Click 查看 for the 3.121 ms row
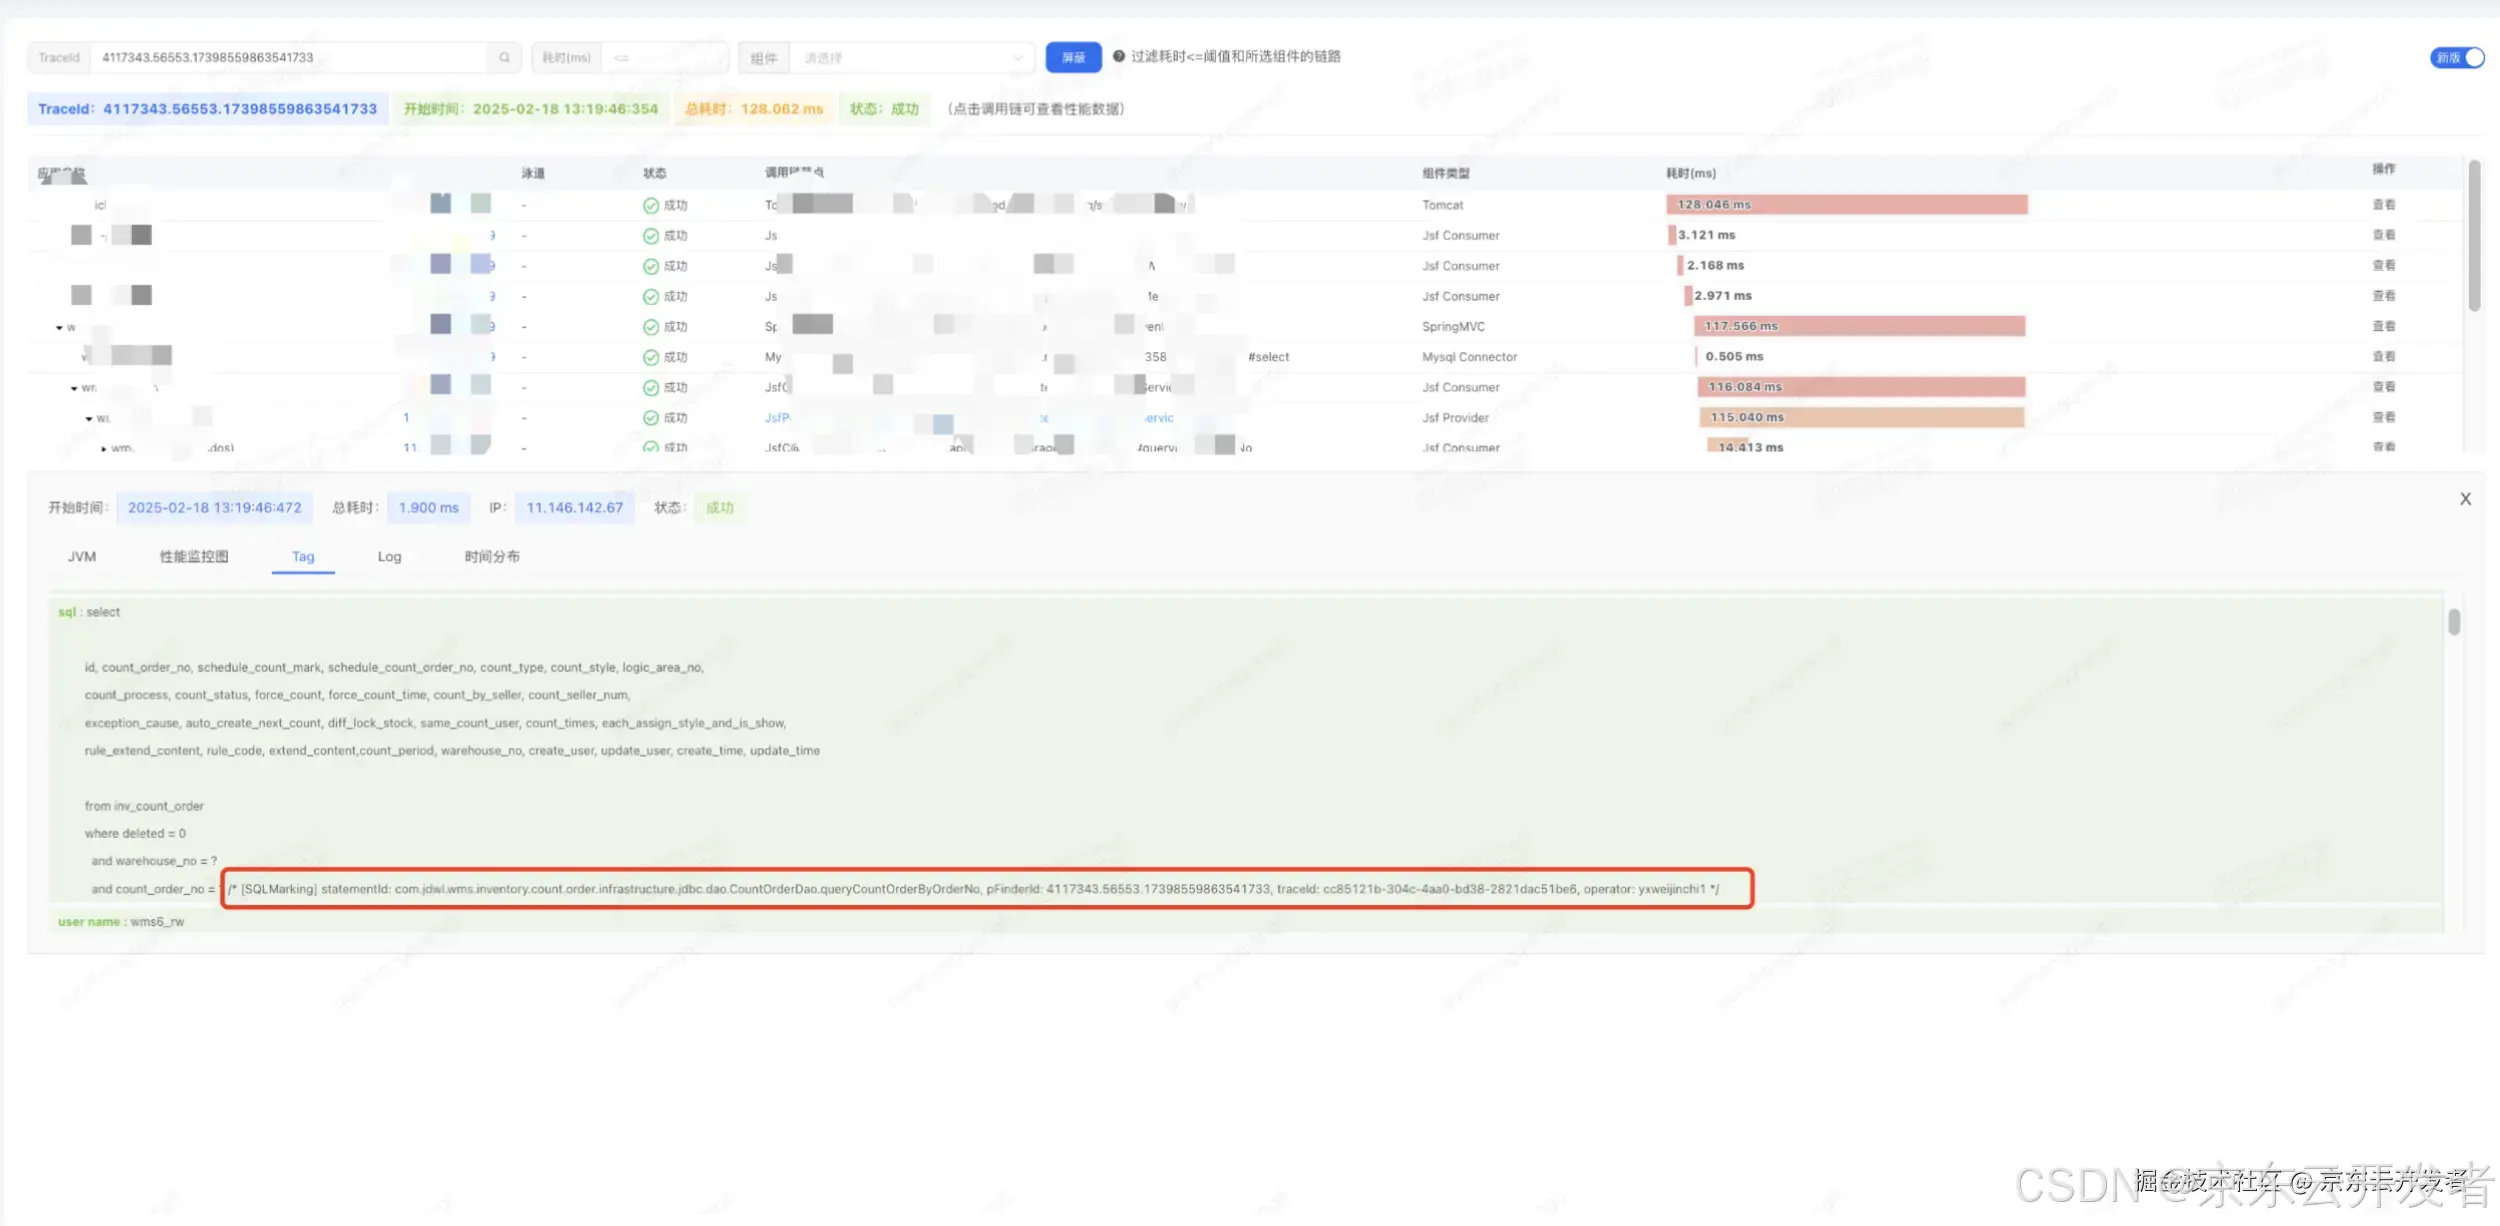This screenshot has width=2500, height=1226. (x=2384, y=235)
